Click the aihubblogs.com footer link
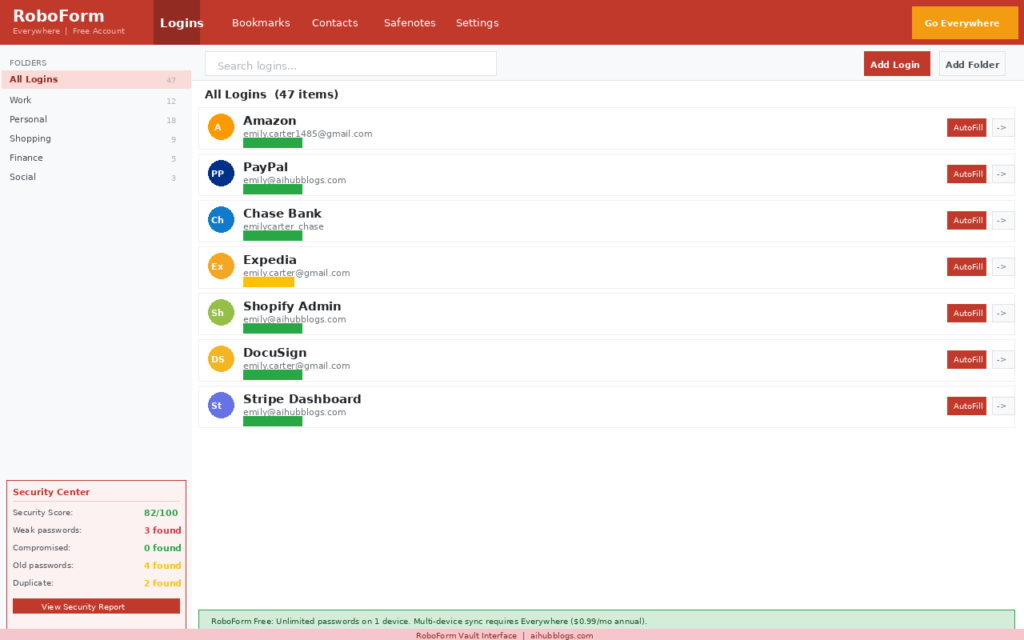1024x640 pixels. point(562,635)
